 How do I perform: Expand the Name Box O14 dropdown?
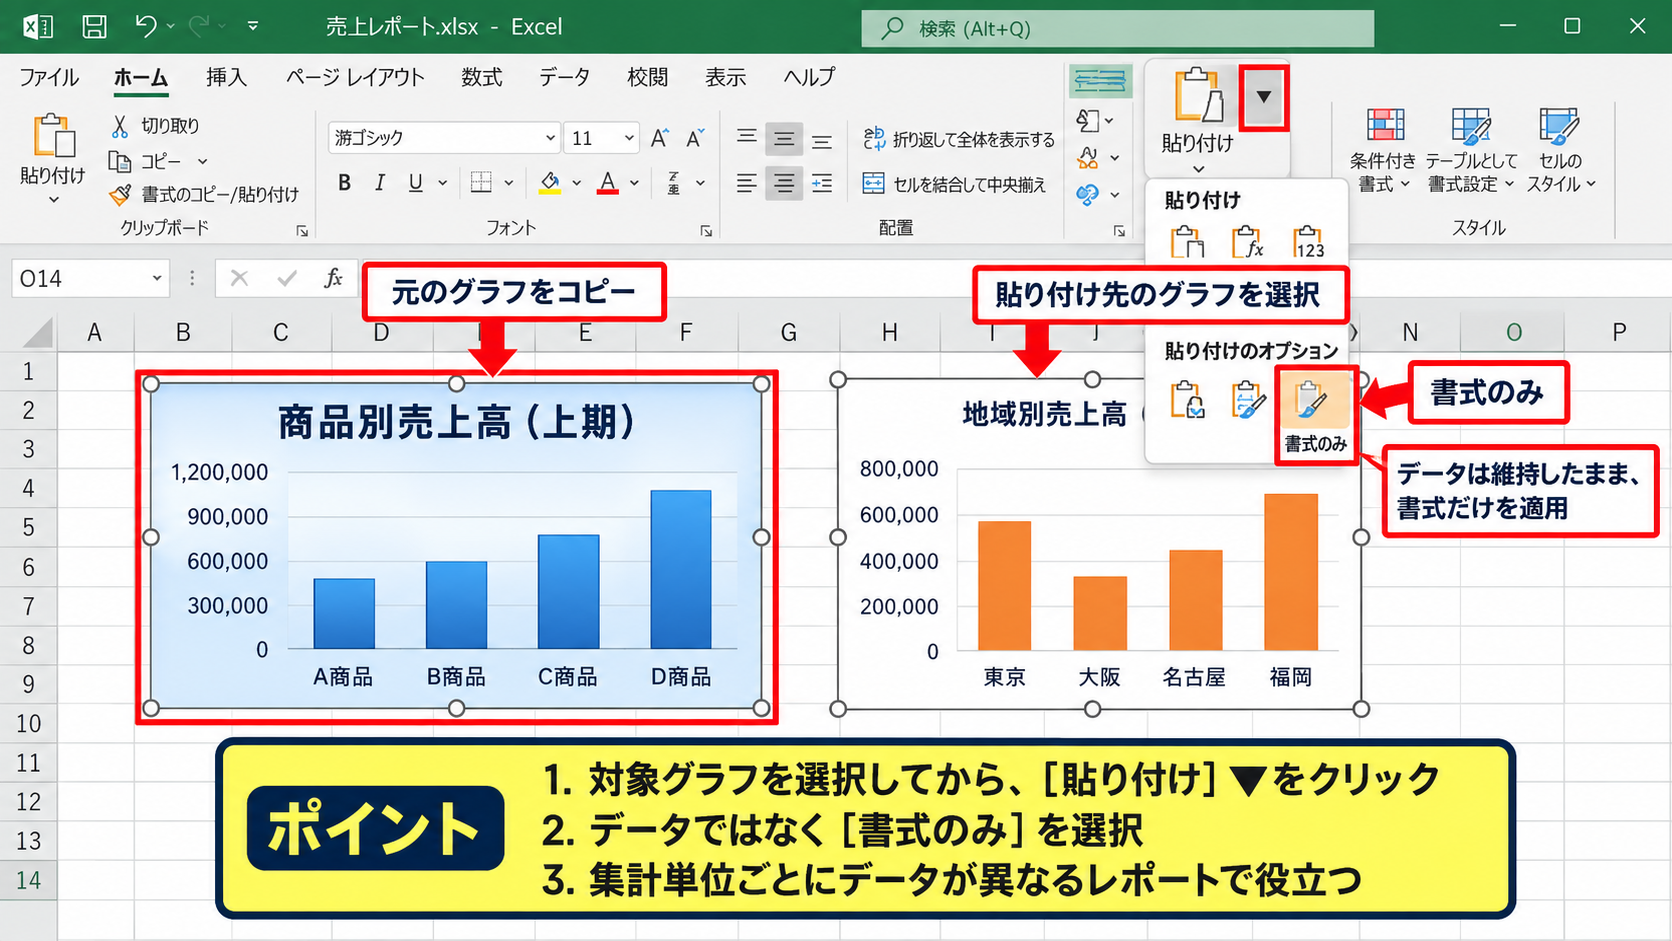click(x=157, y=278)
